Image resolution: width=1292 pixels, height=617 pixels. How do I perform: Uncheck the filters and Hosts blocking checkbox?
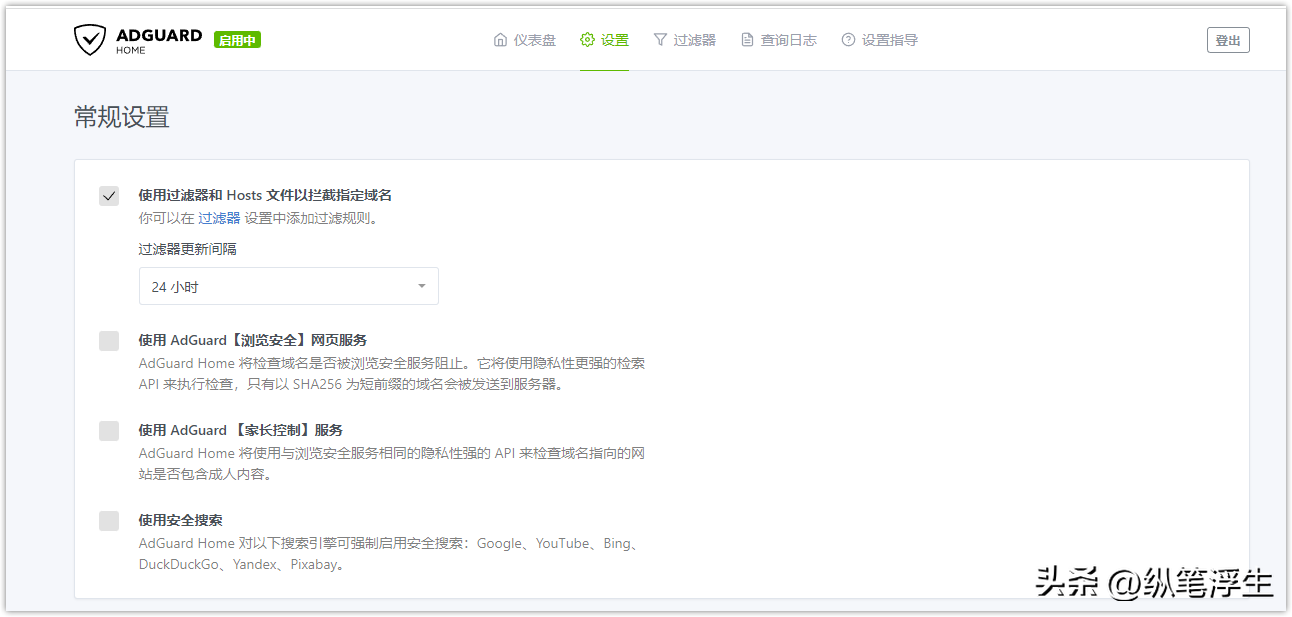pyautogui.click(x=109, y=196)
